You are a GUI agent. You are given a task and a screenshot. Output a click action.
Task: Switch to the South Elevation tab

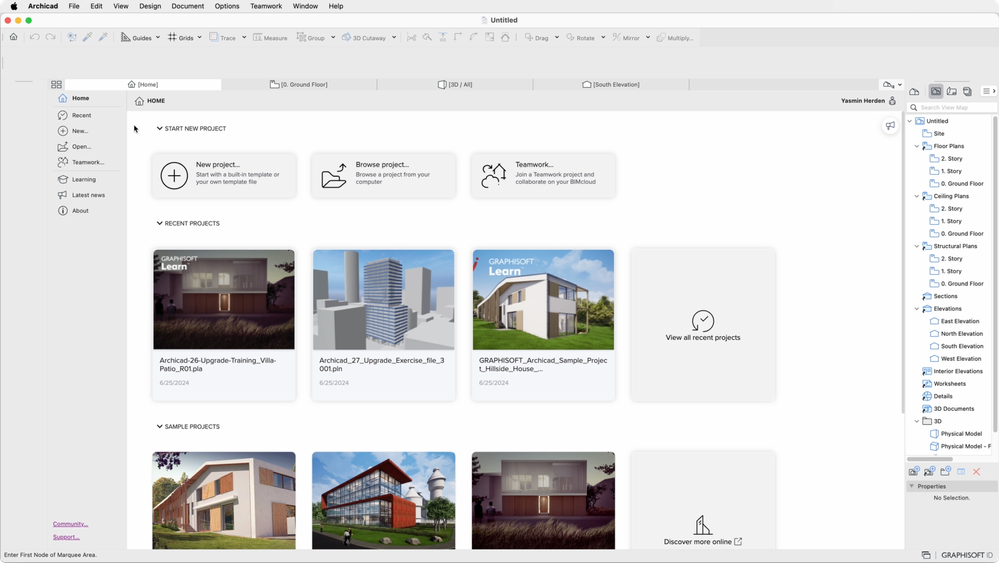point(611,84)
